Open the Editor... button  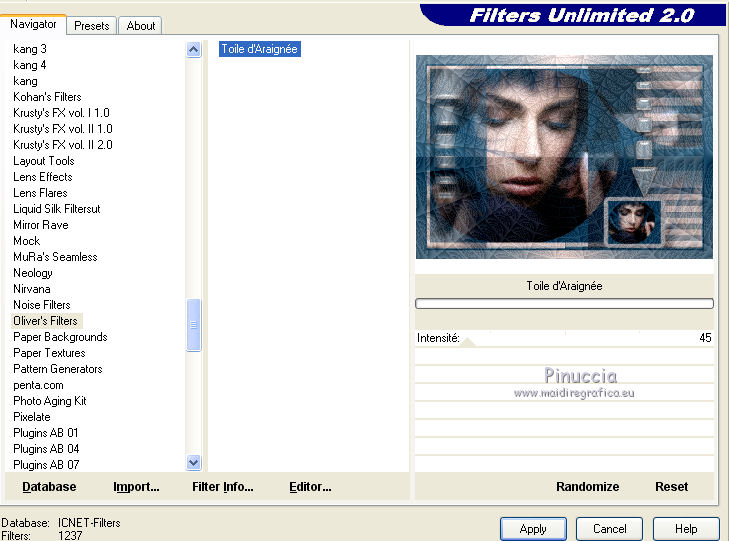coord(310,487)
